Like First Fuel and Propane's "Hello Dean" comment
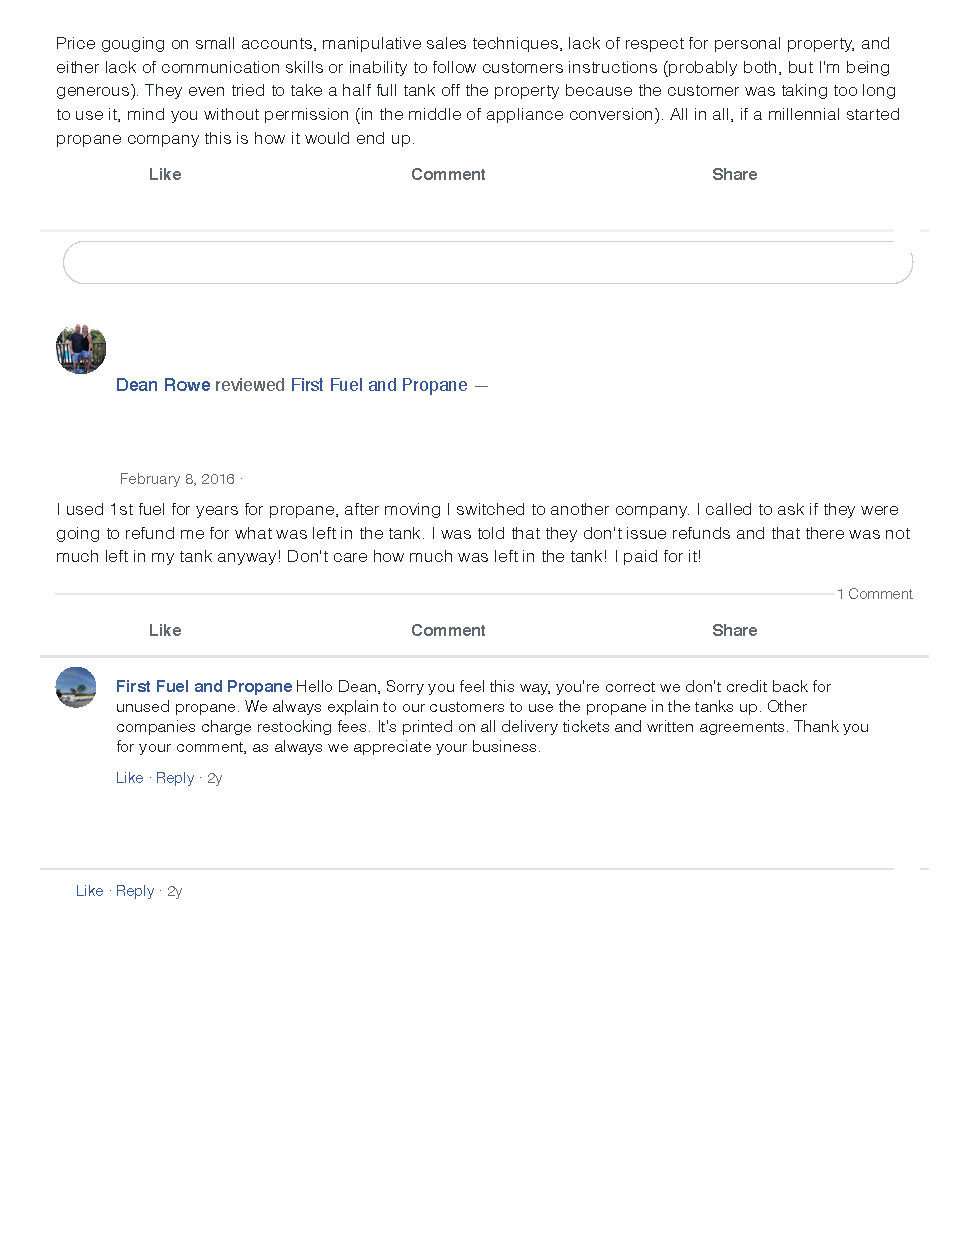 129,778
